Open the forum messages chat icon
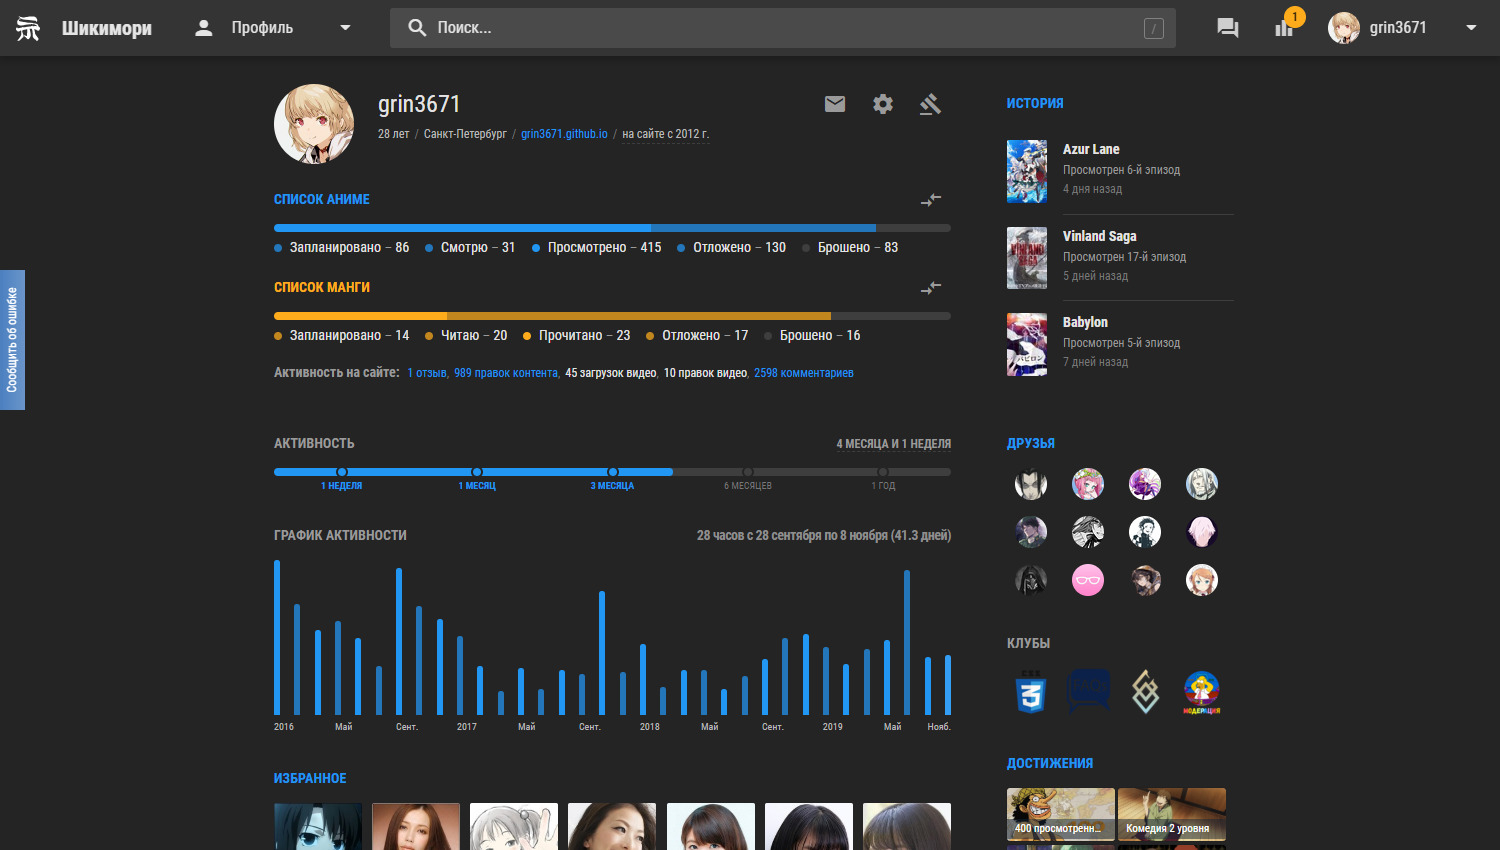The image size is (1500, 850). coord(1227,28)
